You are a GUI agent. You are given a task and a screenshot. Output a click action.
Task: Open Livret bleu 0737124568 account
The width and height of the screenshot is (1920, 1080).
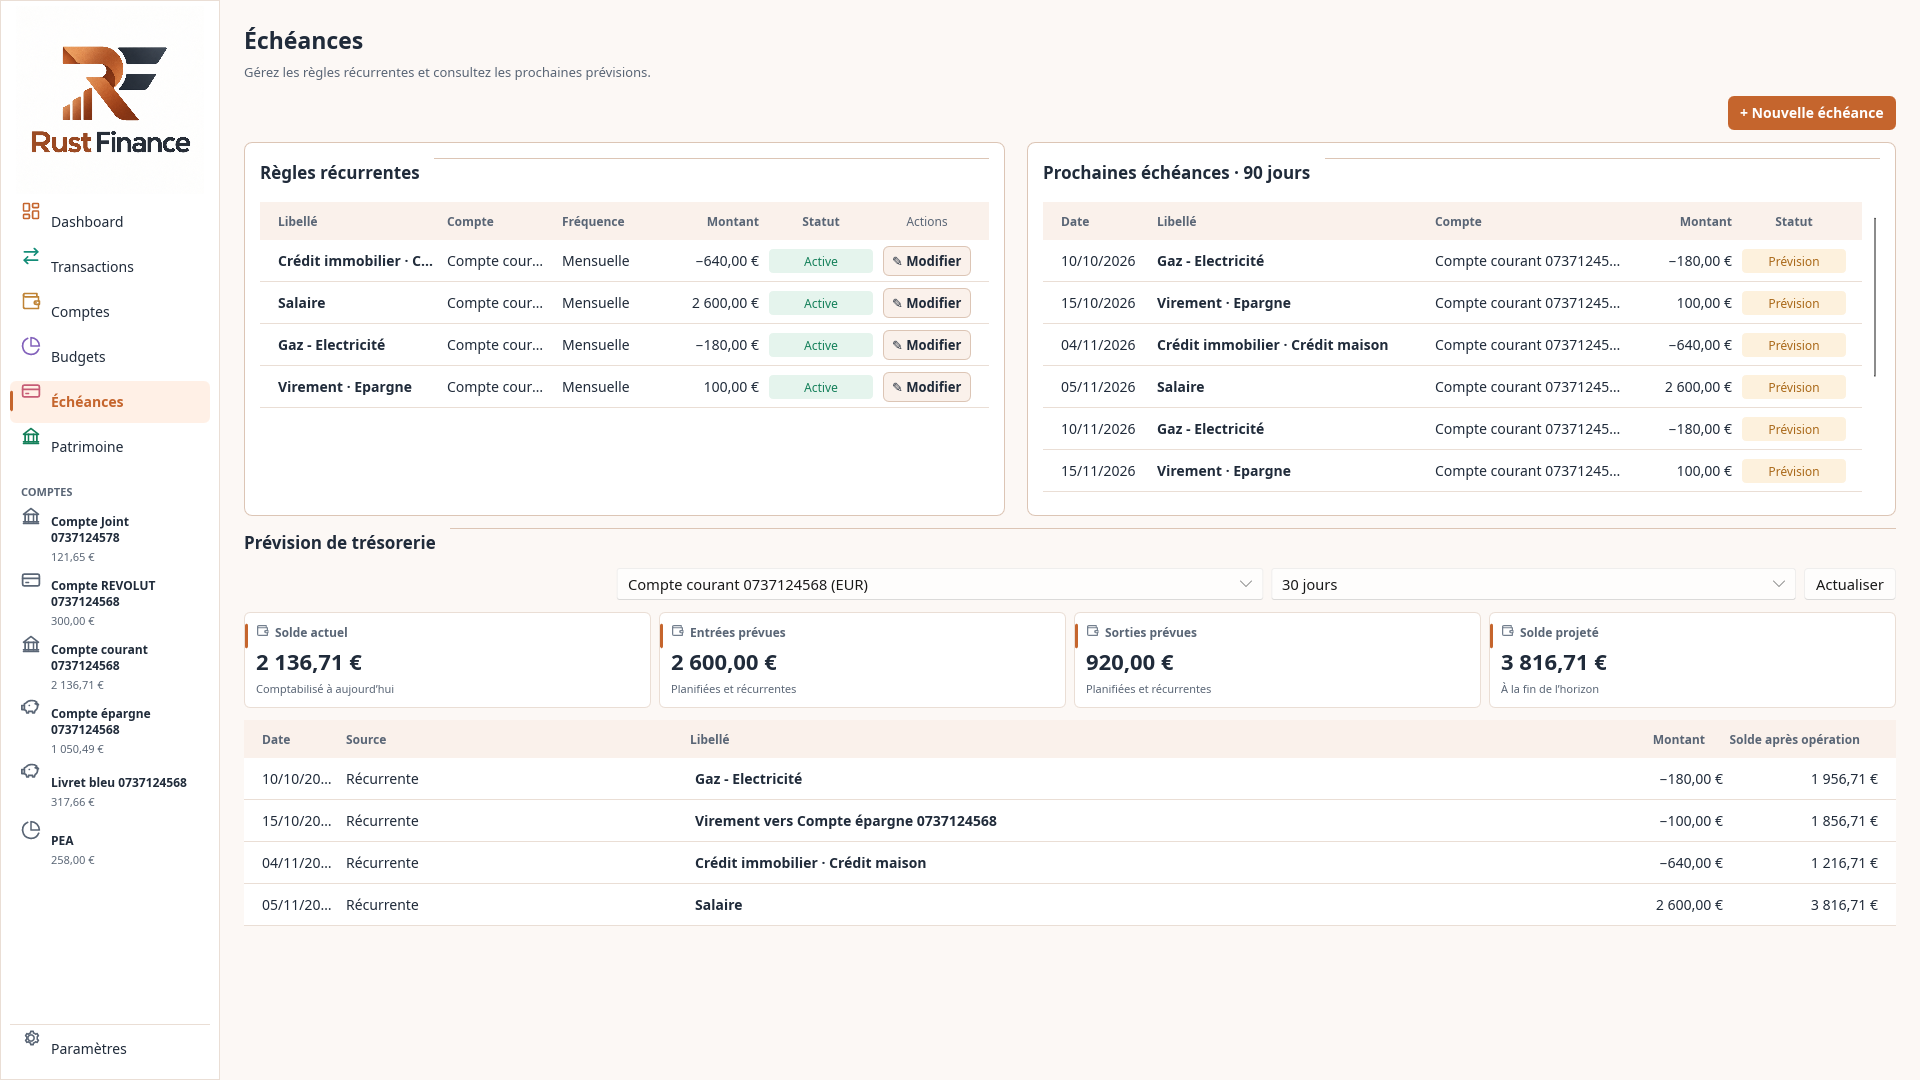pyautogui.click(x=110, y=790)
